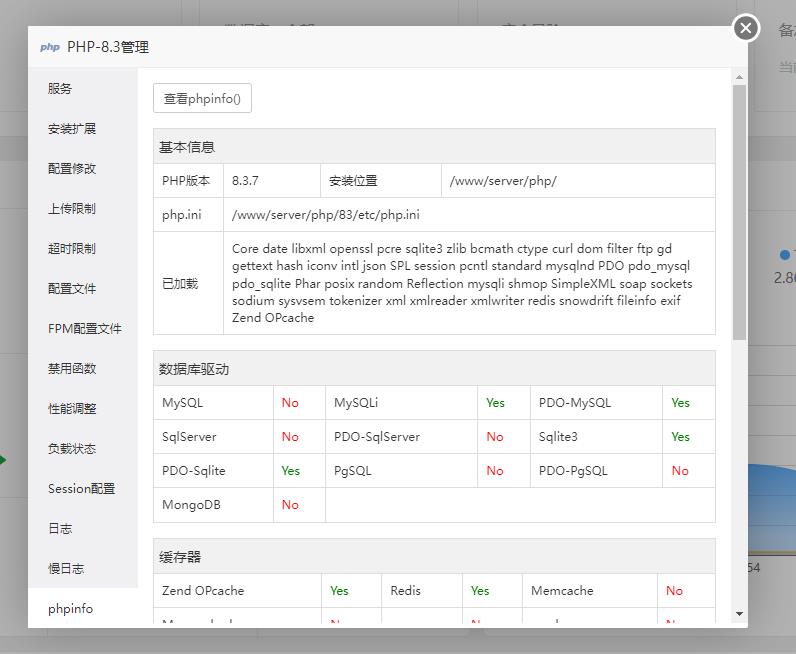Click scrollbar up arrow

tap(739, 77)
